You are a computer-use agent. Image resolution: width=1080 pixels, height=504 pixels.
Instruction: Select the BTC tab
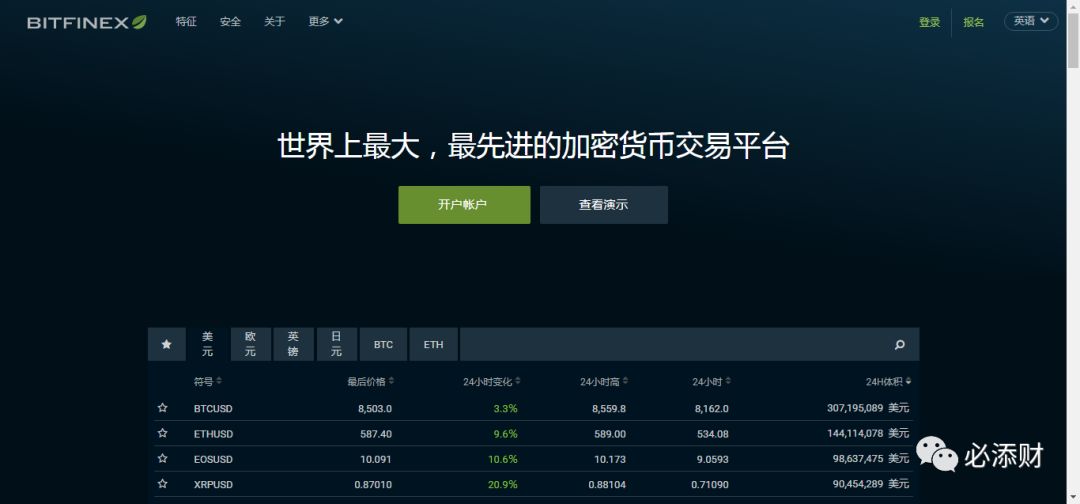(383, 344)
